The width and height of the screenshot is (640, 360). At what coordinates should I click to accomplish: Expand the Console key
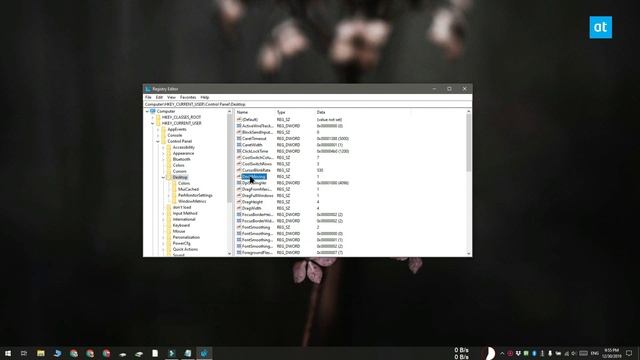(158, 135)
